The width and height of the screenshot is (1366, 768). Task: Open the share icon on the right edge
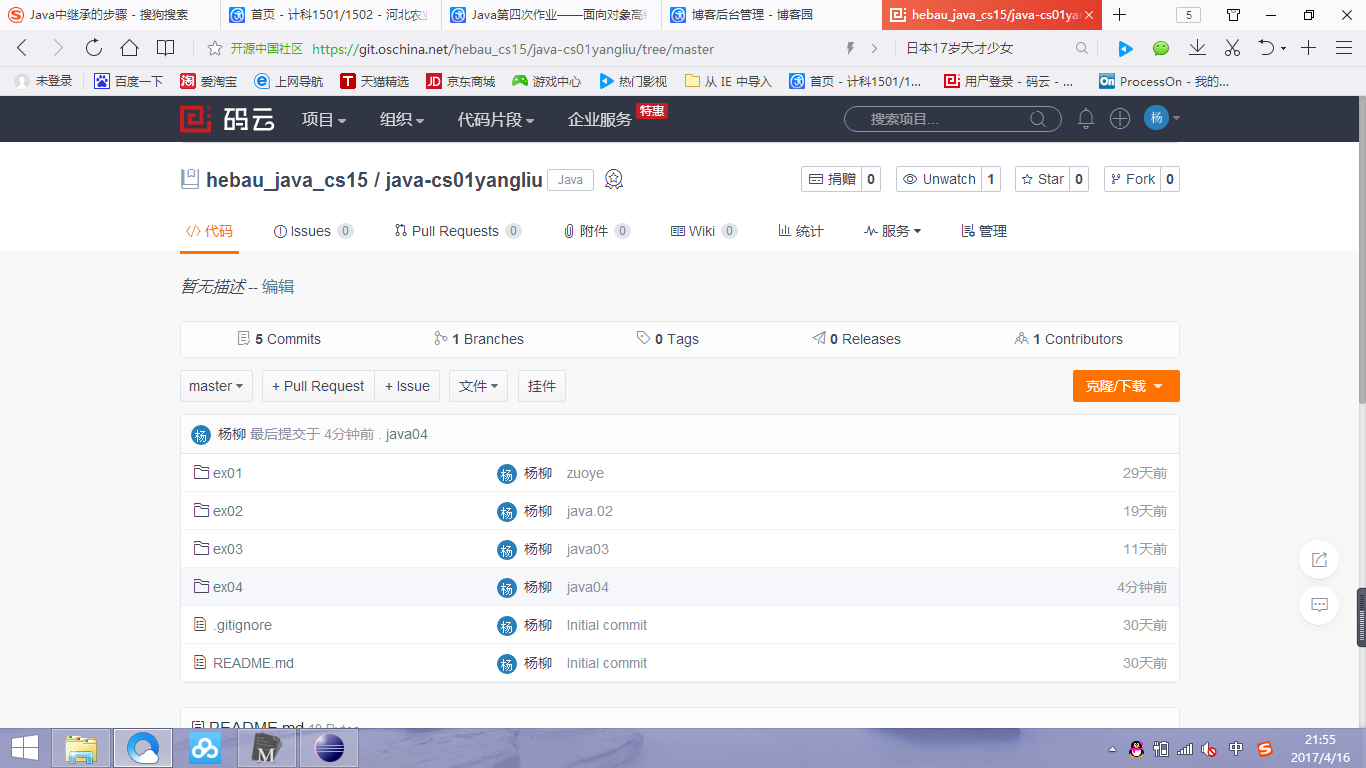click(x=1318, y=559)
